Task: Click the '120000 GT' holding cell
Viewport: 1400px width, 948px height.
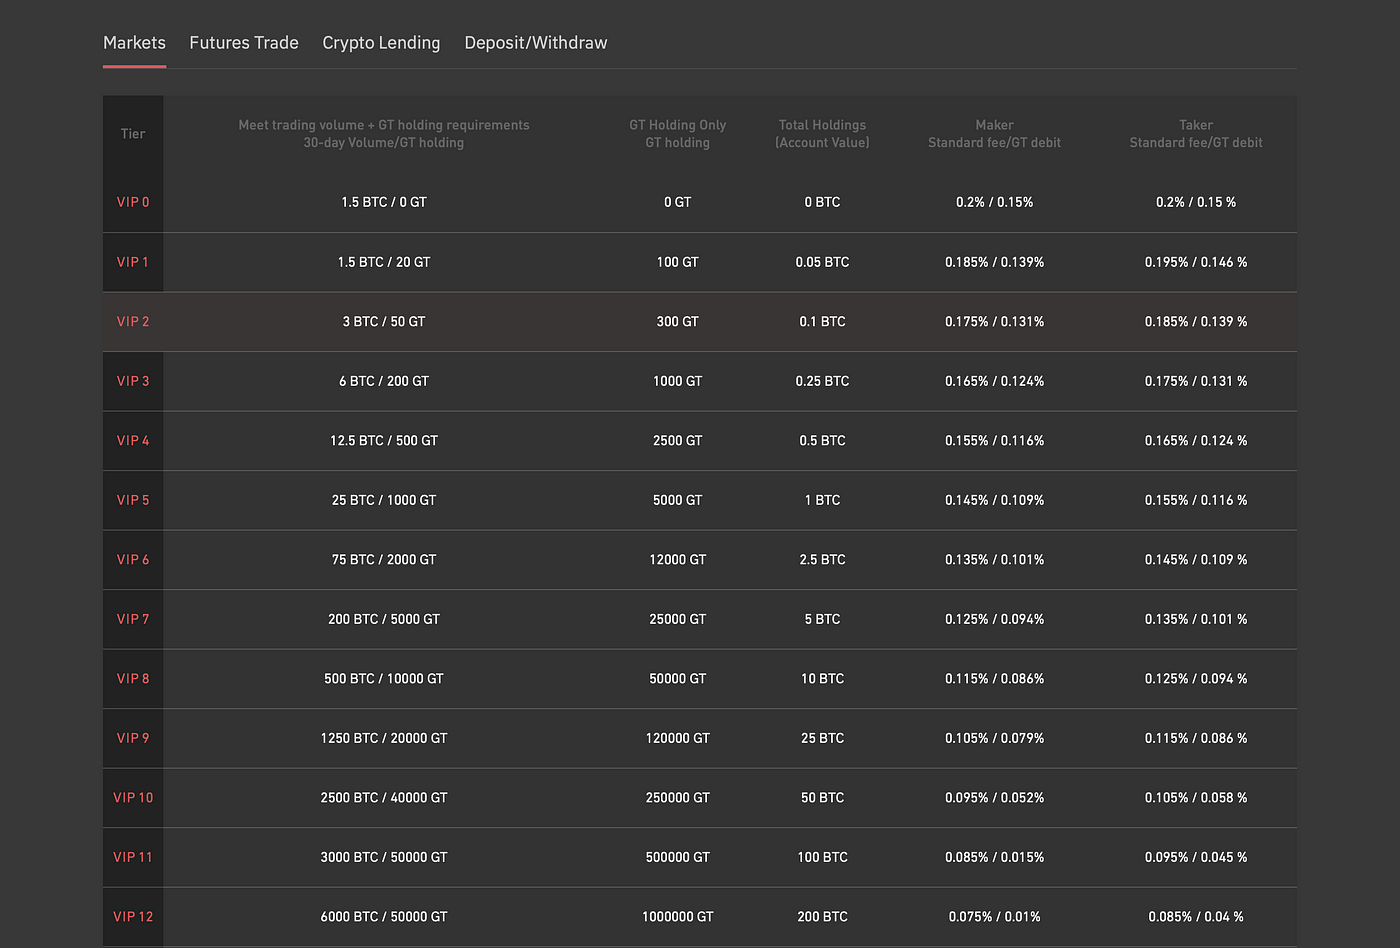Action: (678, 738)
